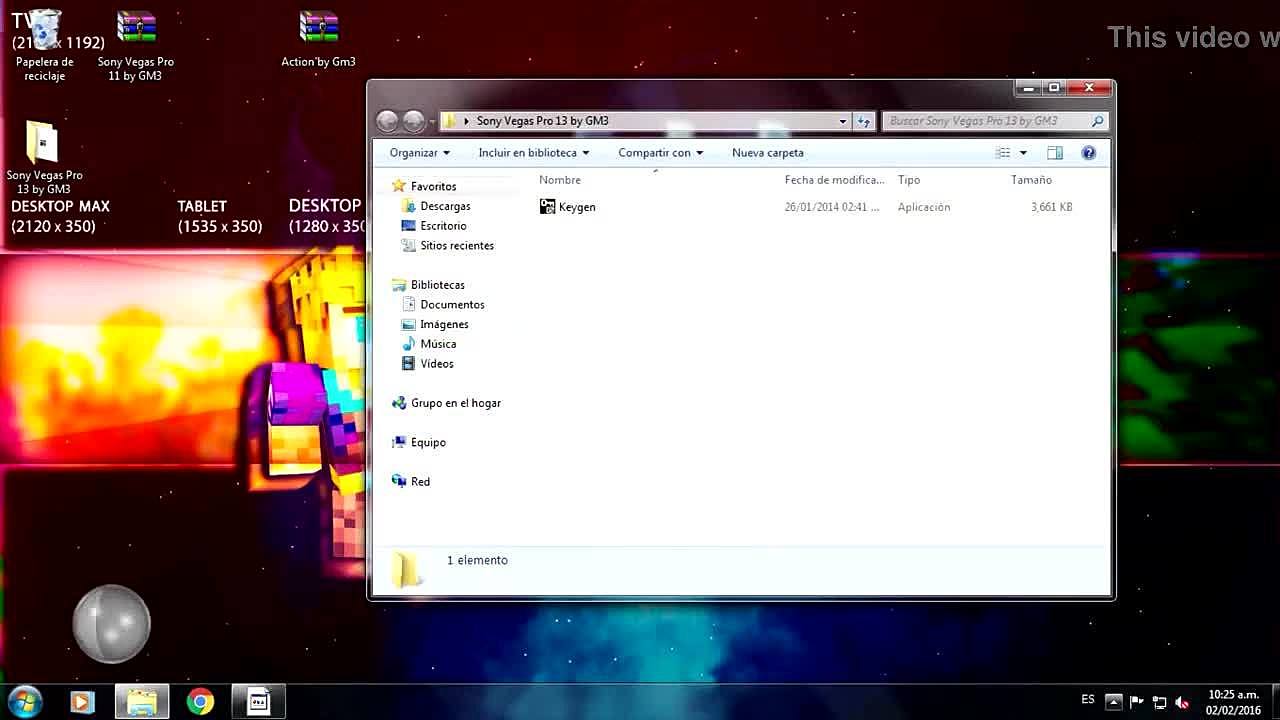Open the Organizar menu
The image size is (1280, 720).
point(419,153)
